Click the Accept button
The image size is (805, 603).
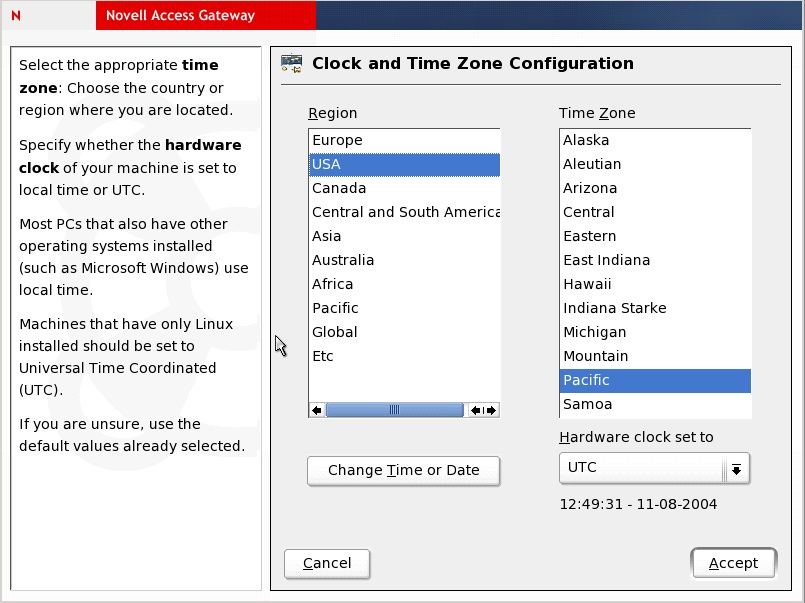tap(733, 563)
